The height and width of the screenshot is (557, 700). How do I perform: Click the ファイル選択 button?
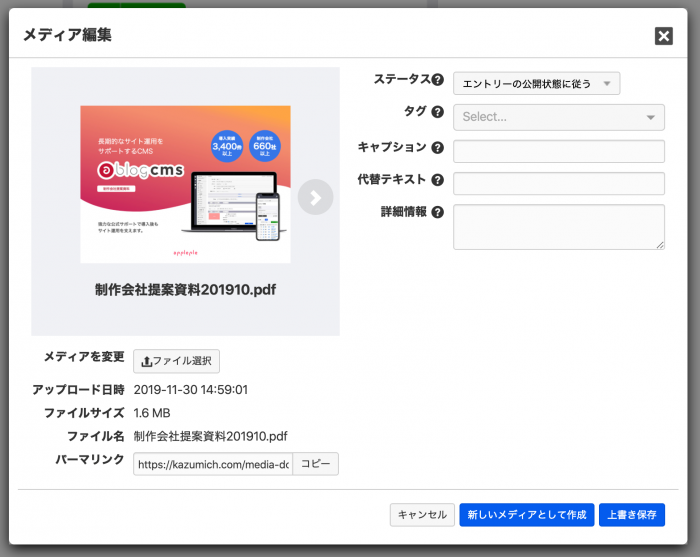point(176,361)
